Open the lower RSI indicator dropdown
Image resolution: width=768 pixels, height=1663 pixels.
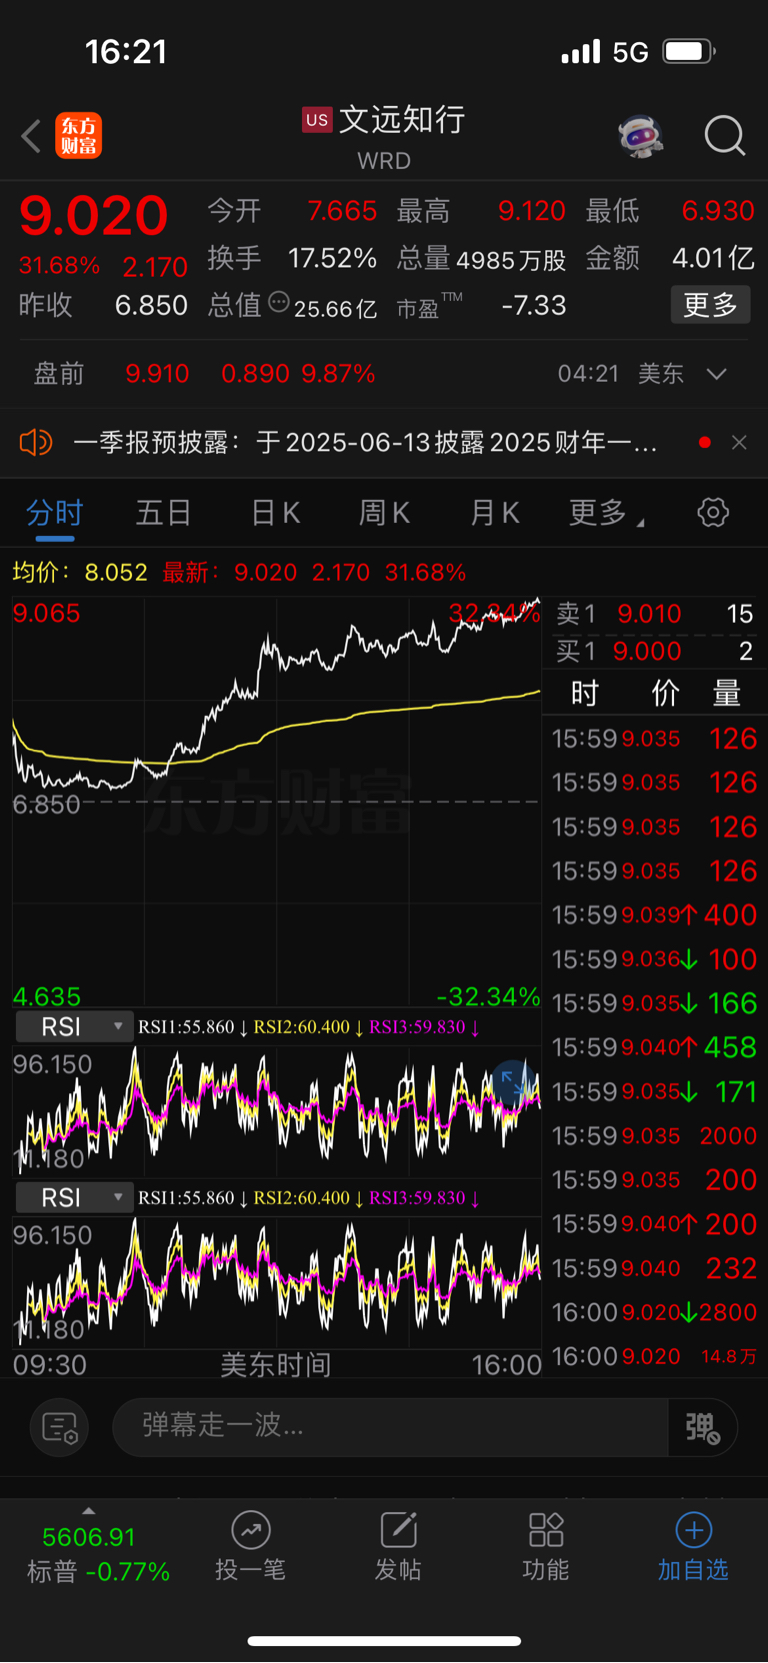[x=74, y=1198]
